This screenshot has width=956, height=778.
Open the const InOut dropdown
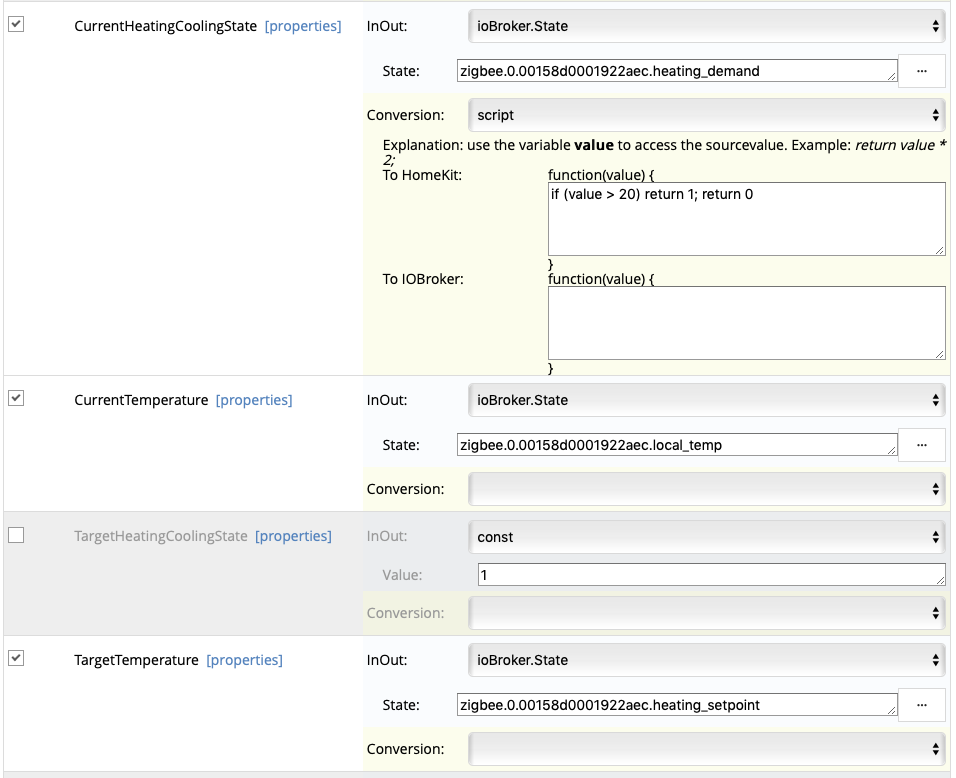click(x=707, y=537)
